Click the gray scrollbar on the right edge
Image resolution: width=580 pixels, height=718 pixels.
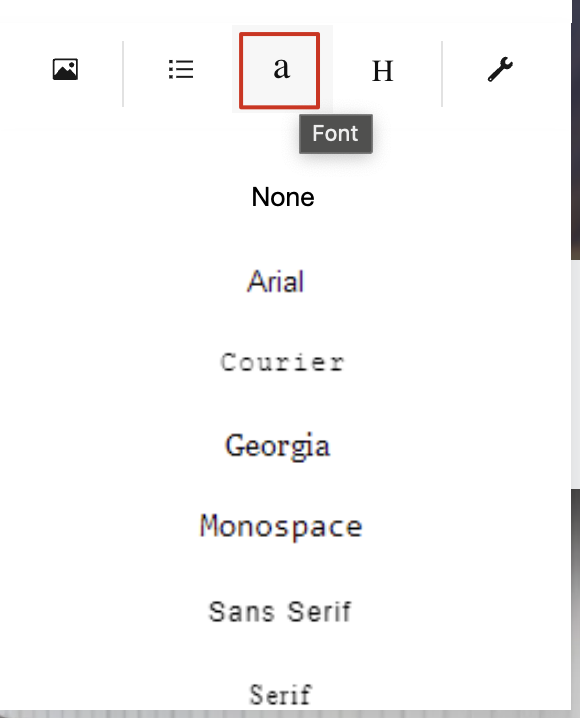coord(575,374)
